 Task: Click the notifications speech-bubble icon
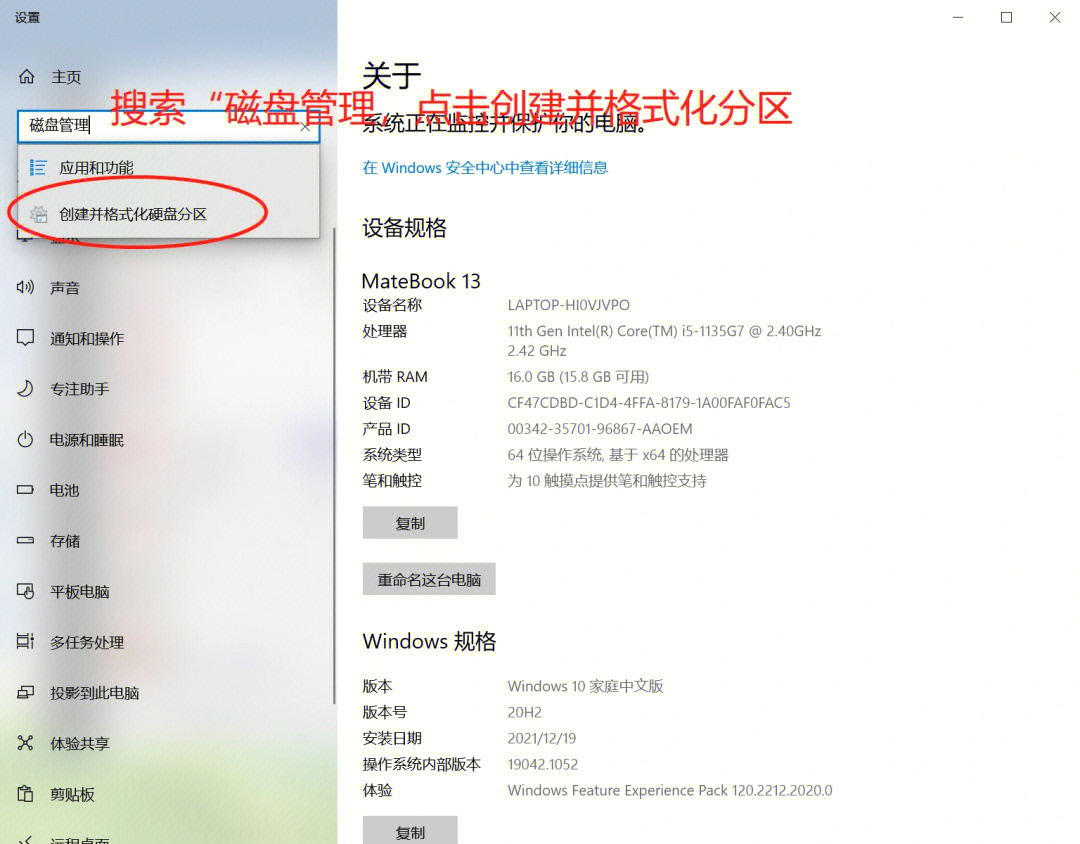tap(25, 338)
